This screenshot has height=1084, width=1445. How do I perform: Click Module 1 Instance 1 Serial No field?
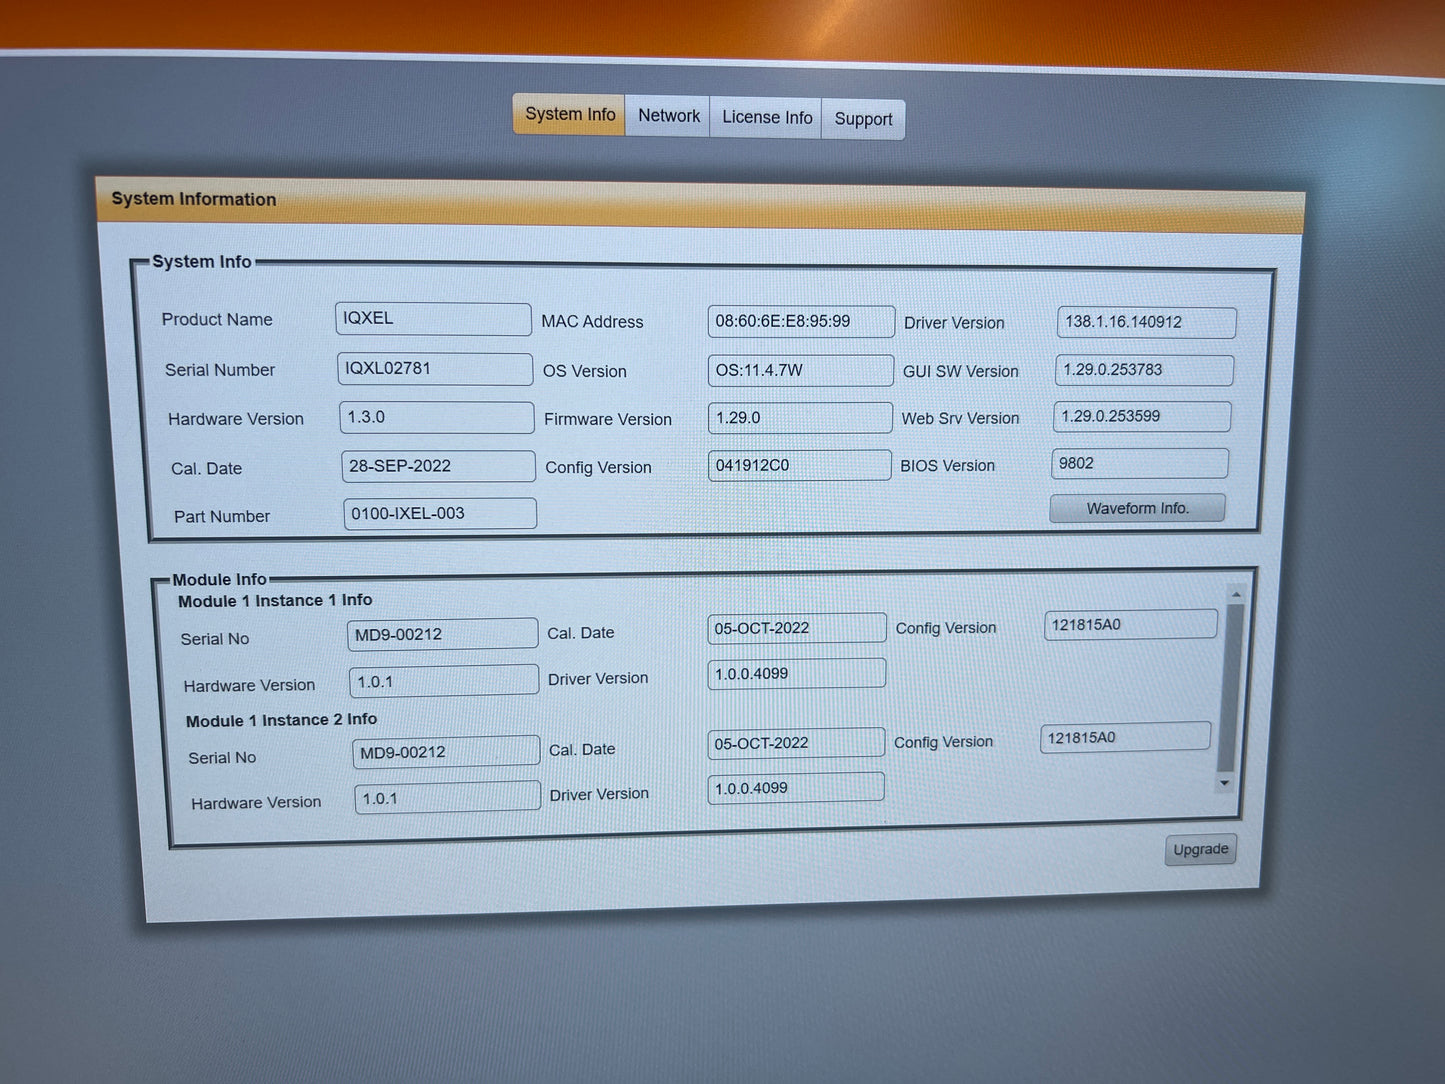coord(442,634)
